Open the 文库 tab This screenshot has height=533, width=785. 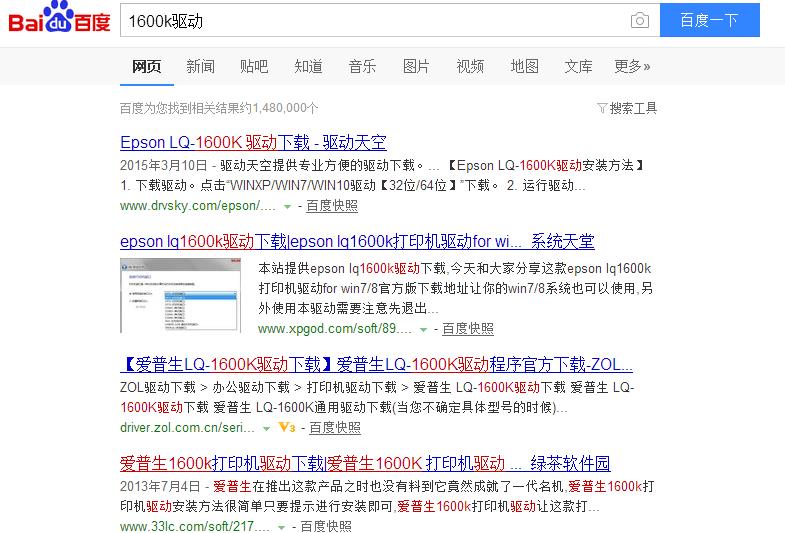(x=578, y=66)
